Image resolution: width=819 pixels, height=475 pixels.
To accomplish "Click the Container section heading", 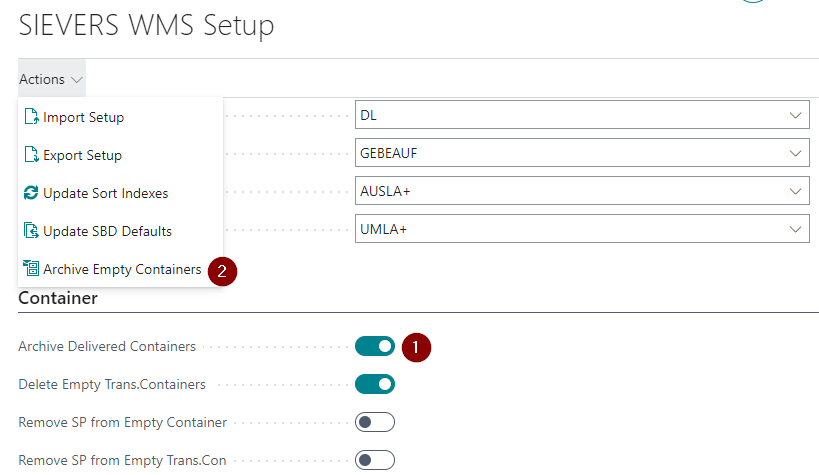I will tap(58, 298).
